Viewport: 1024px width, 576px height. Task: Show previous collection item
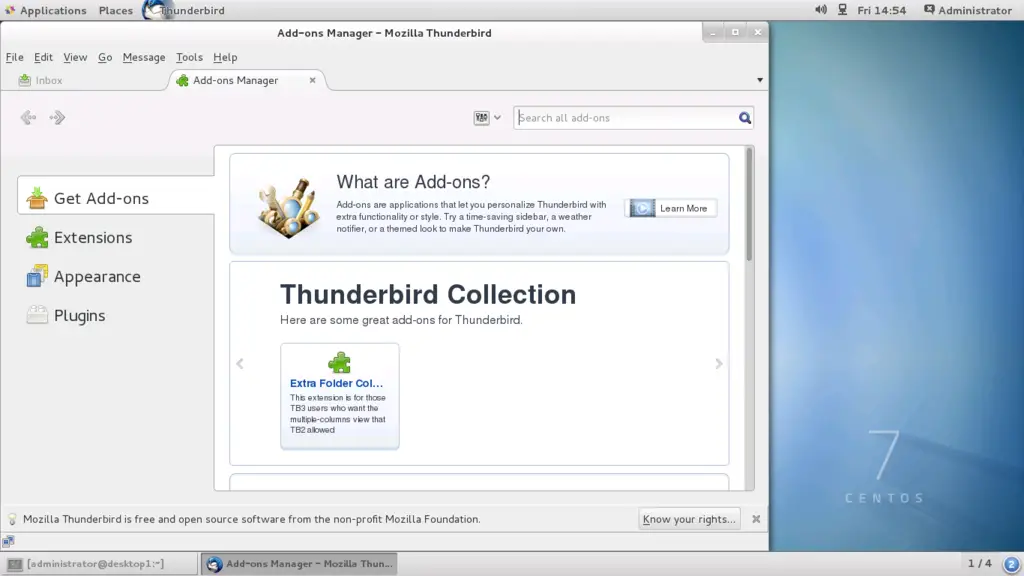[240, 364]
